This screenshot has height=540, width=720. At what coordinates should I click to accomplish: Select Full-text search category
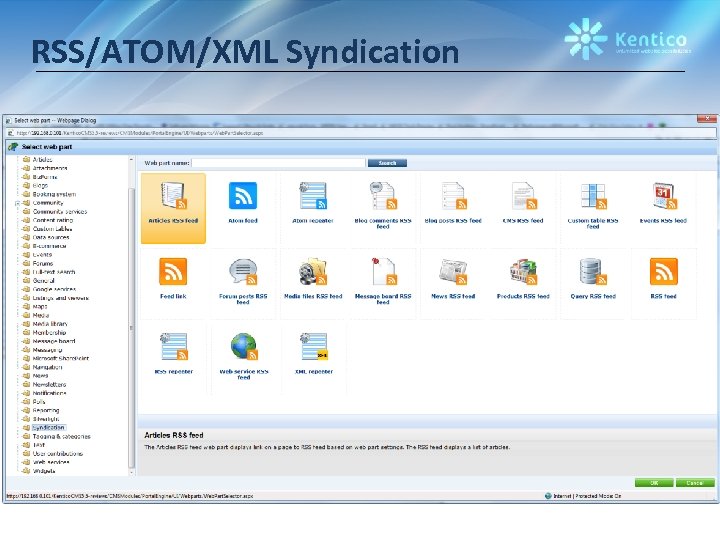tap(54, 272)
